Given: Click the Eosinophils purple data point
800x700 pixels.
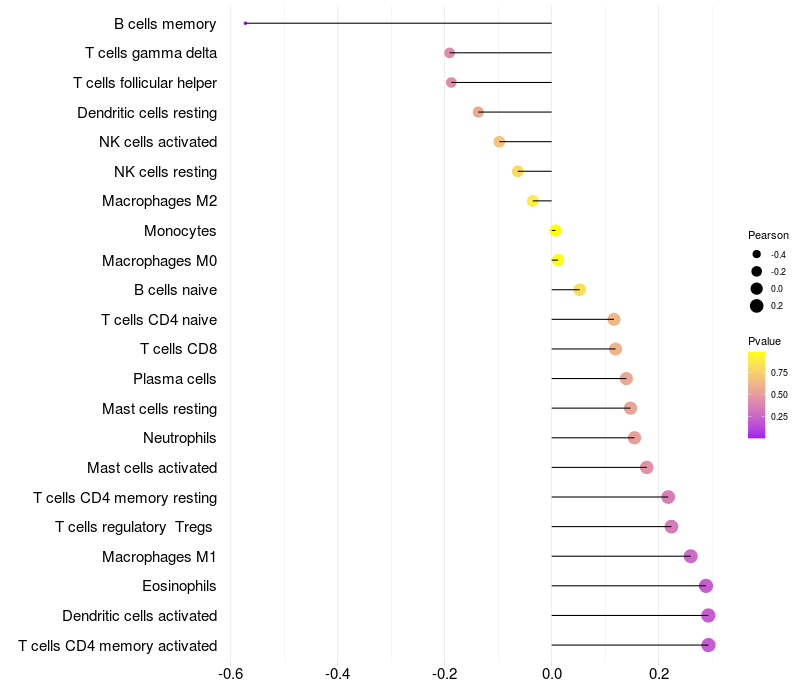Looking at the screenshot, I should click(706, 586).
